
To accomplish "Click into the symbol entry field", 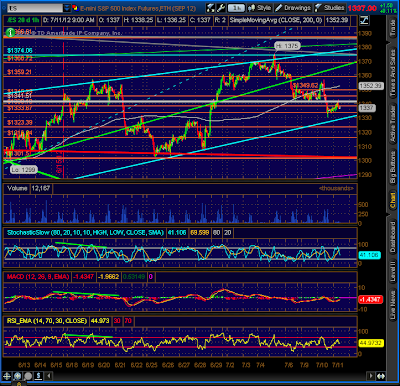I will coord(35,8).
